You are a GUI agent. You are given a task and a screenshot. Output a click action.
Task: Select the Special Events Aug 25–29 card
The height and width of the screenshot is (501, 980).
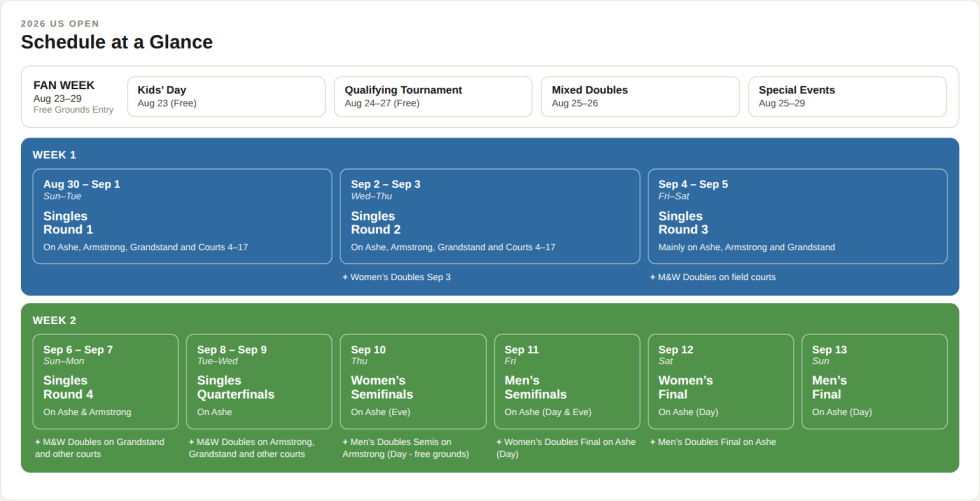coord(847,97)
